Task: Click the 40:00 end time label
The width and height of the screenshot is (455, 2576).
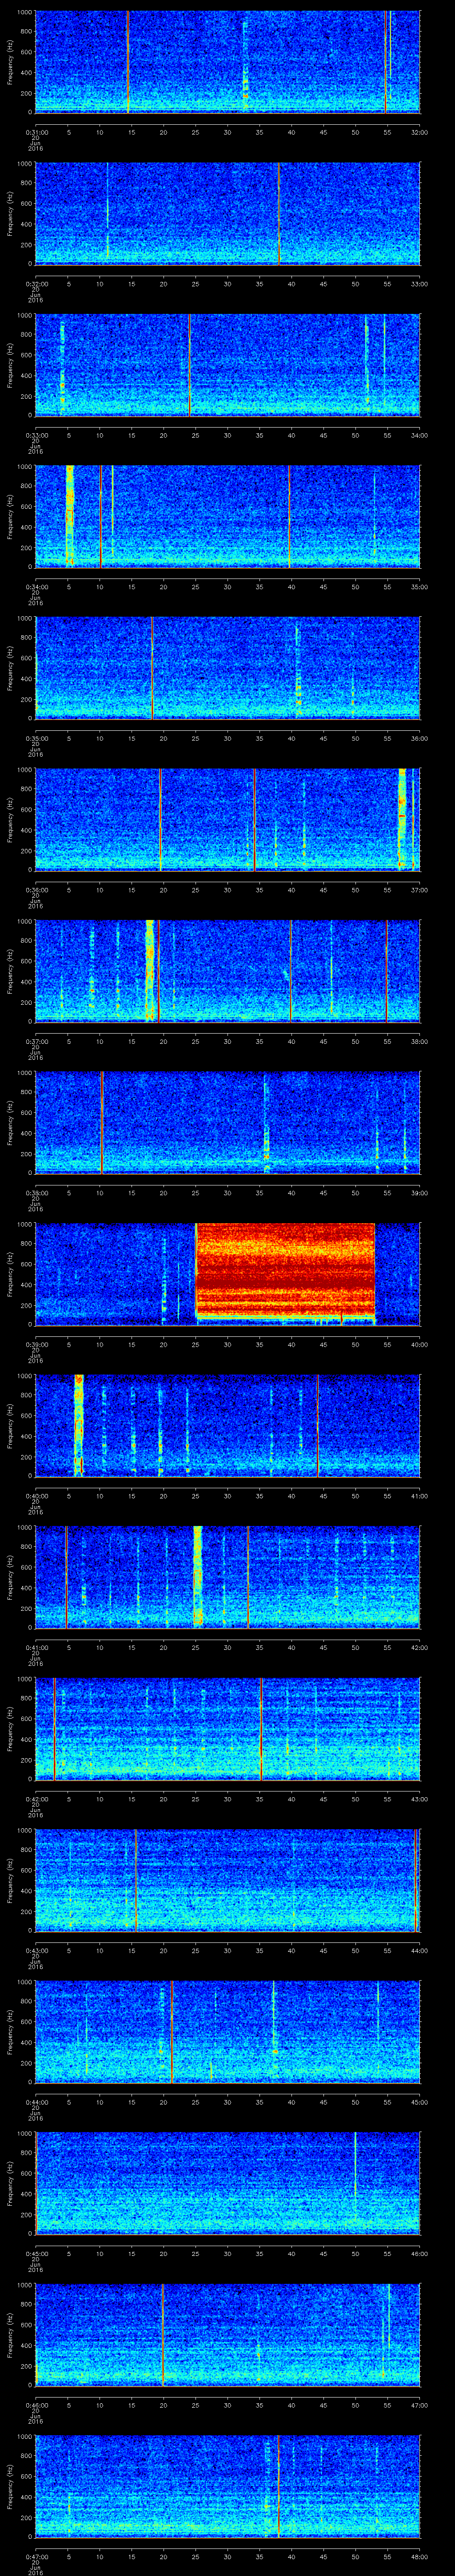Action: pyautogui.click(x=419, y=1344)
